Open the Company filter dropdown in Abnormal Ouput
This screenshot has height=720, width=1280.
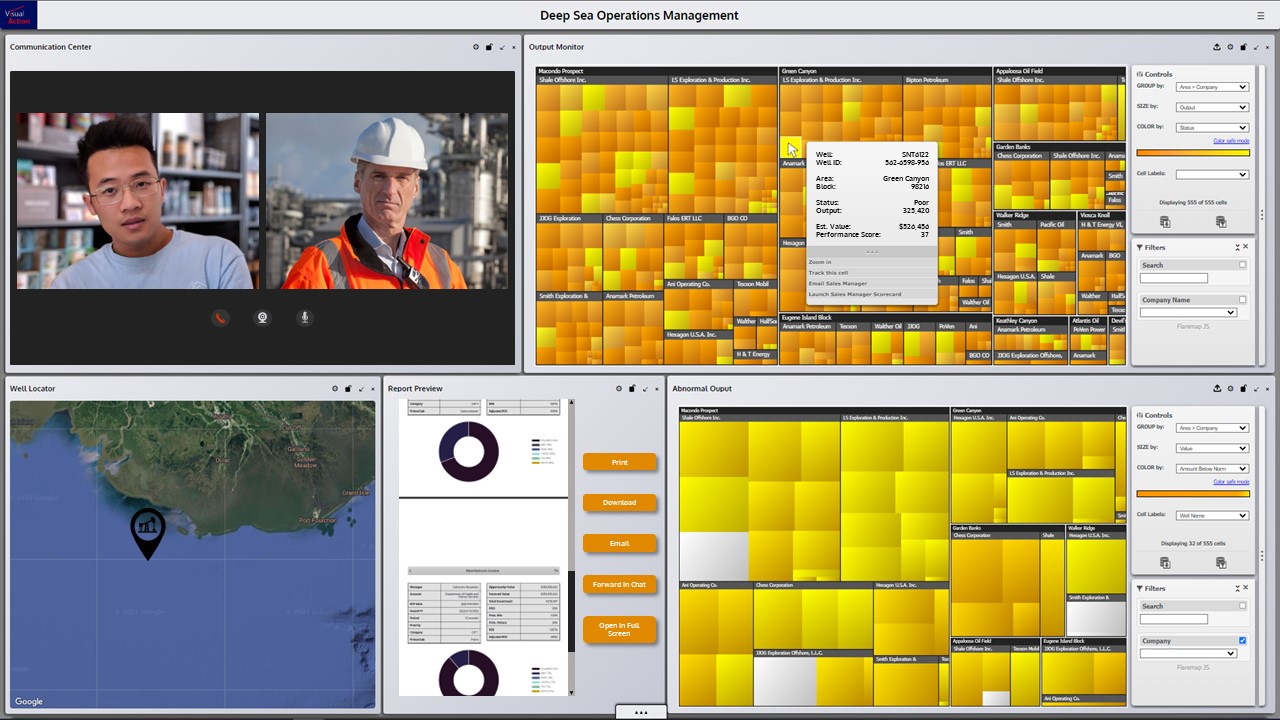1188,654
